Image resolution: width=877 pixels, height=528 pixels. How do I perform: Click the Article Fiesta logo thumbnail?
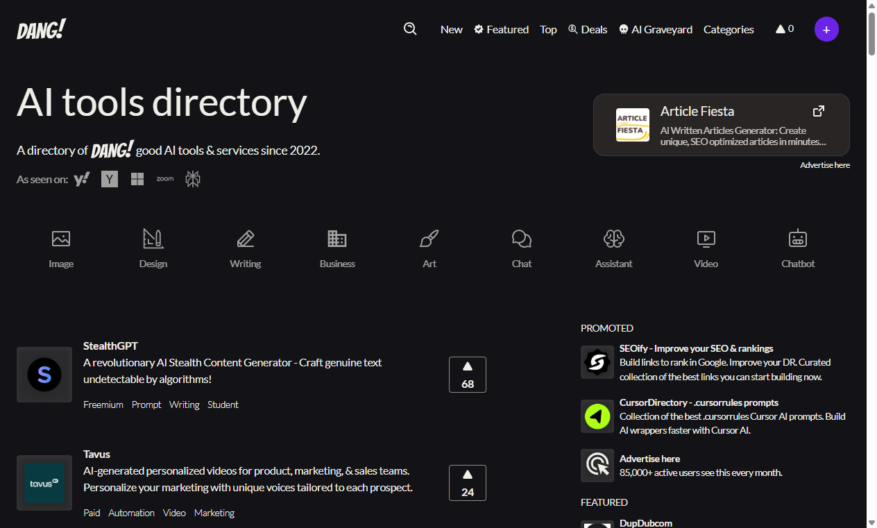coord(633,125)
